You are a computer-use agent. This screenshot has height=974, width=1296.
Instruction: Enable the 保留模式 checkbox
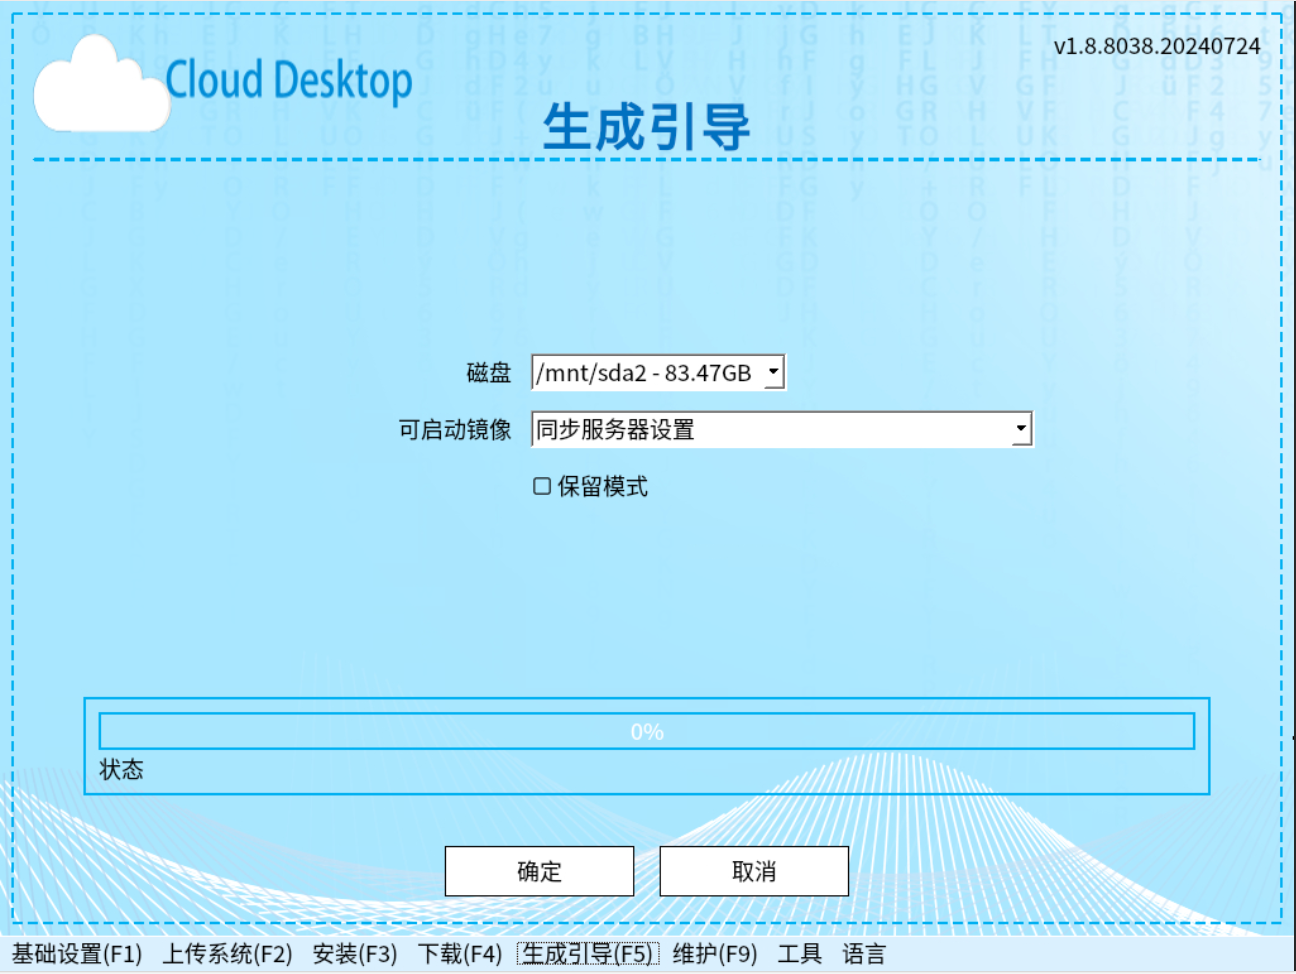point(542,486)
